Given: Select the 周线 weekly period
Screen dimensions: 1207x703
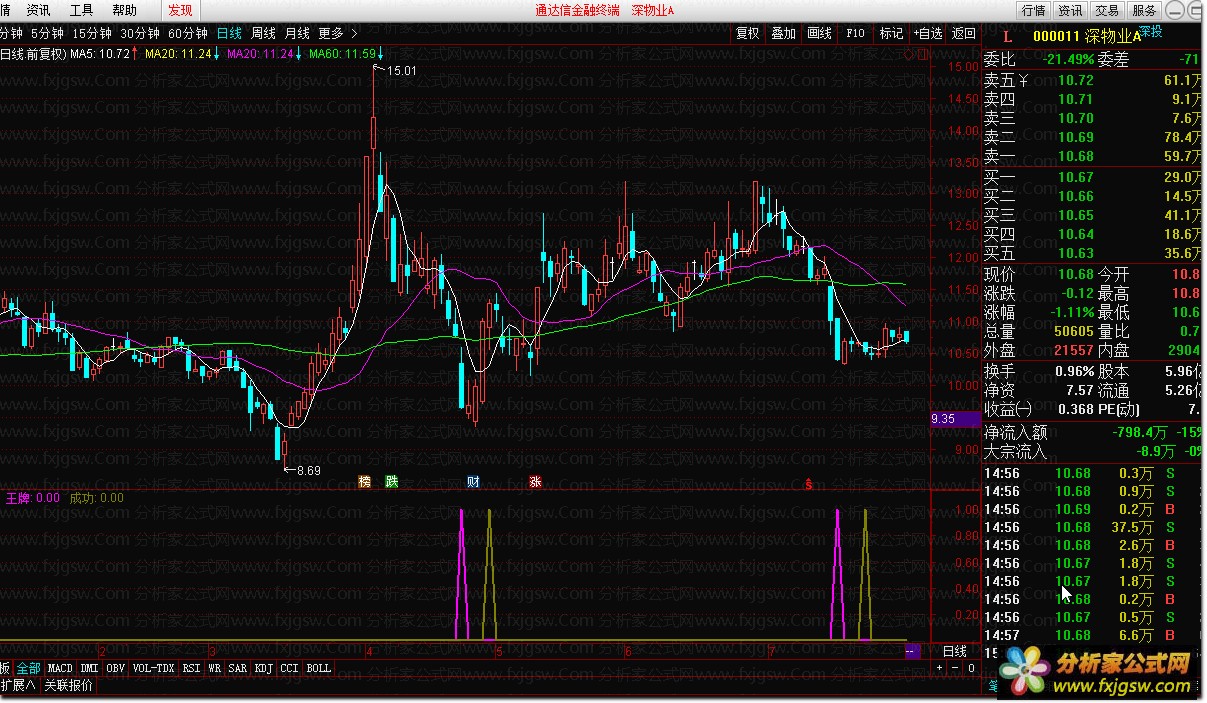Looking at the screenshot, I should click(264, 33).
